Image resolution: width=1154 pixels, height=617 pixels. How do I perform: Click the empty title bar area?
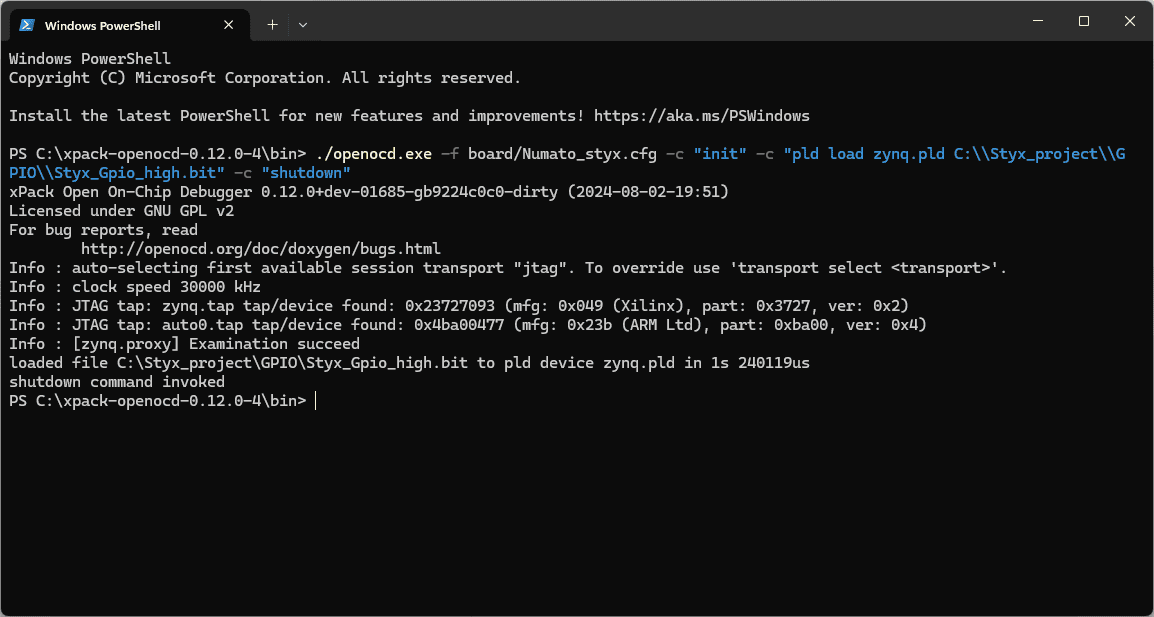pos(650,21)
